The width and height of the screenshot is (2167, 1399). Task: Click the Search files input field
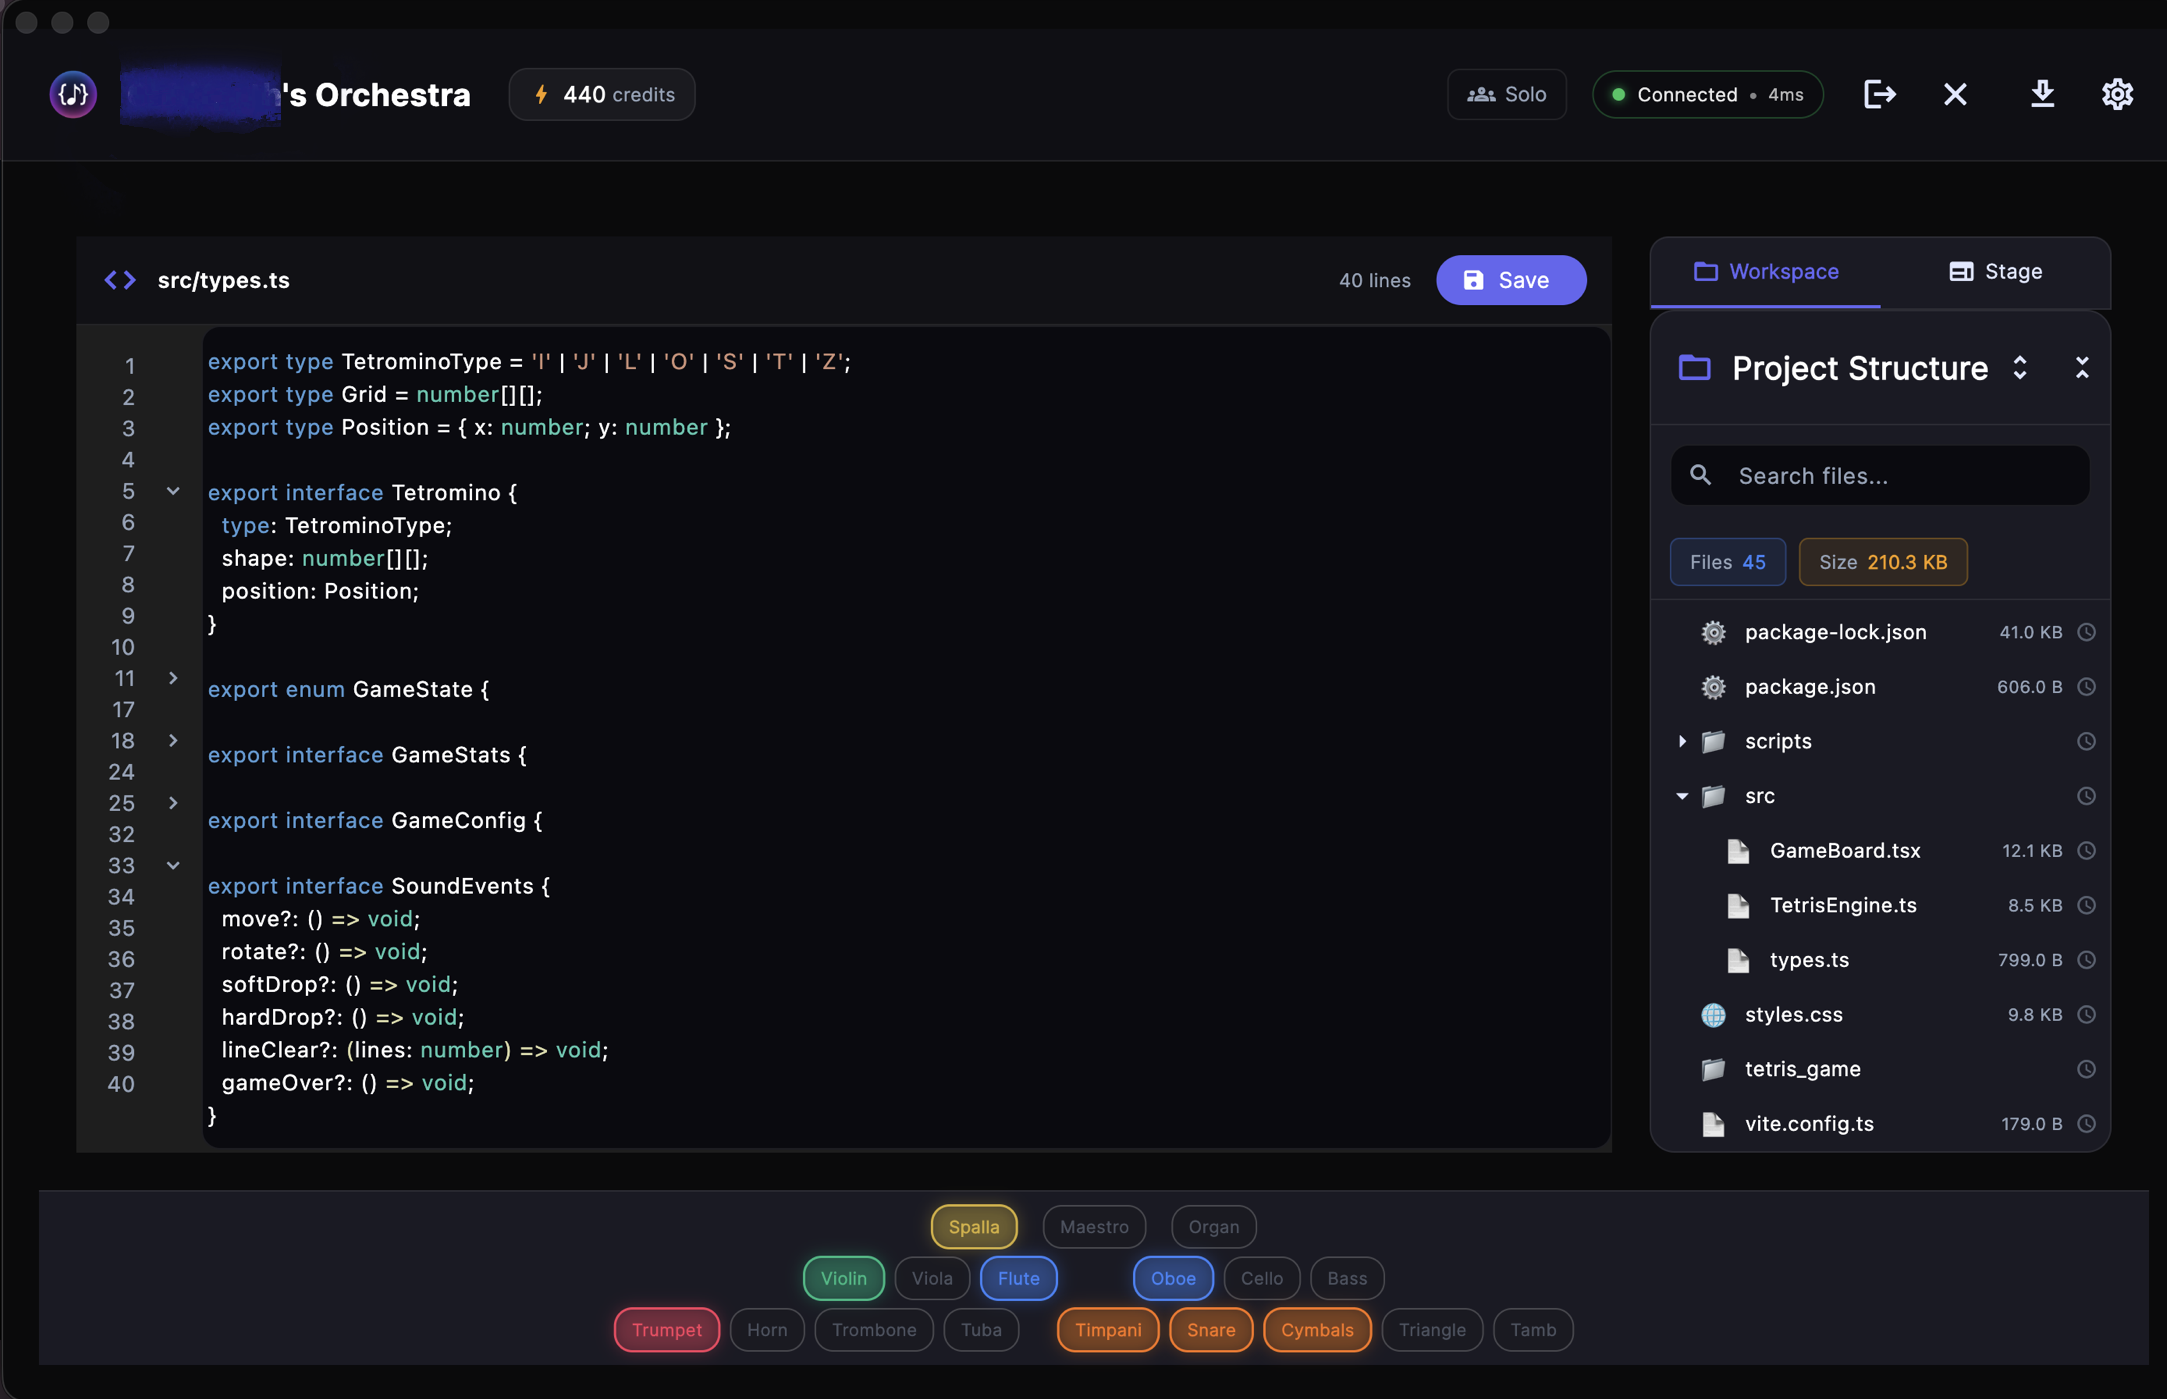tap(1879, 475)
